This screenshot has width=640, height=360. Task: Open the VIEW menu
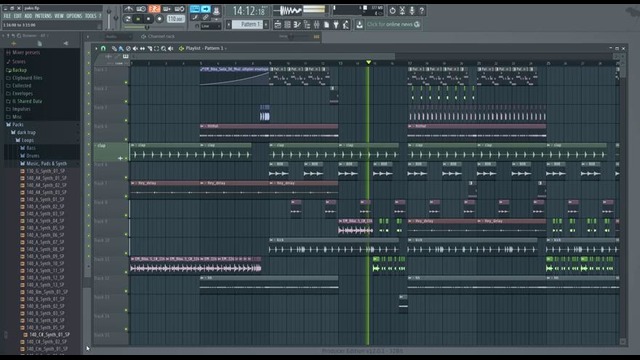pos(59,16)
